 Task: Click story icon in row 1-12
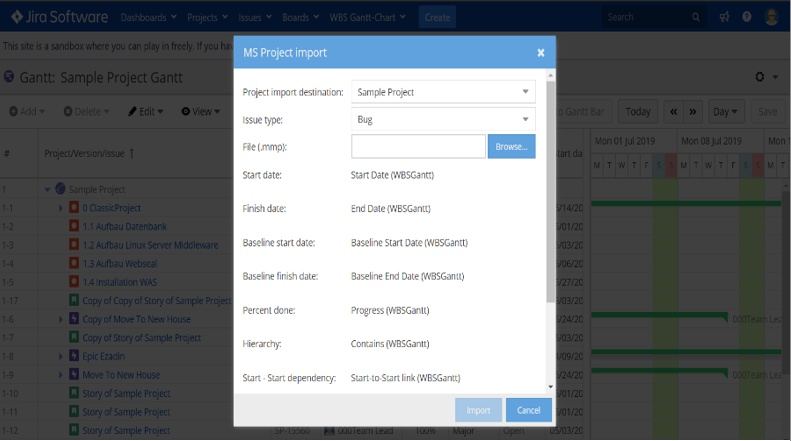(74, 430)
